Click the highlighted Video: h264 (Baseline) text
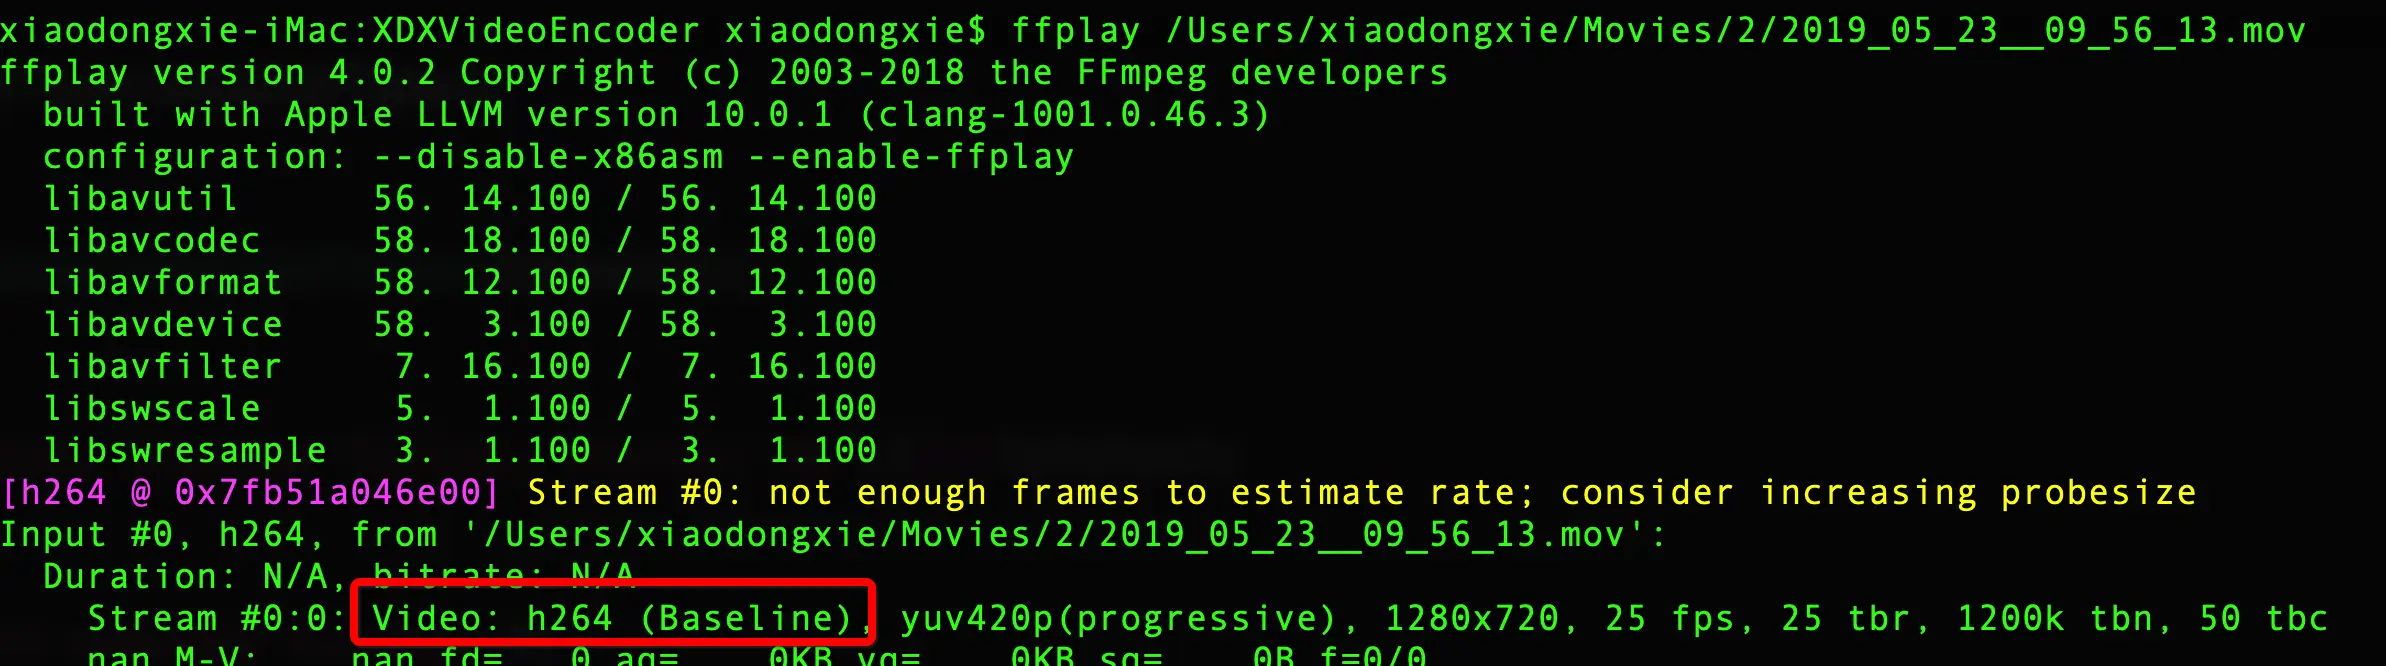 613,618
